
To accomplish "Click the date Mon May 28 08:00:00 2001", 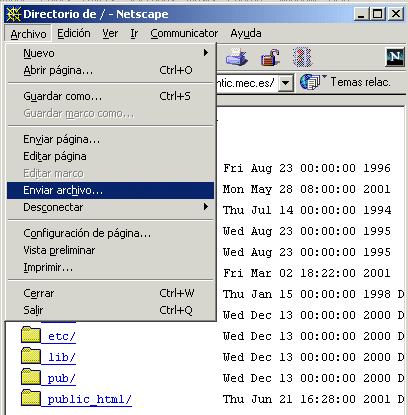I will 307,189.
